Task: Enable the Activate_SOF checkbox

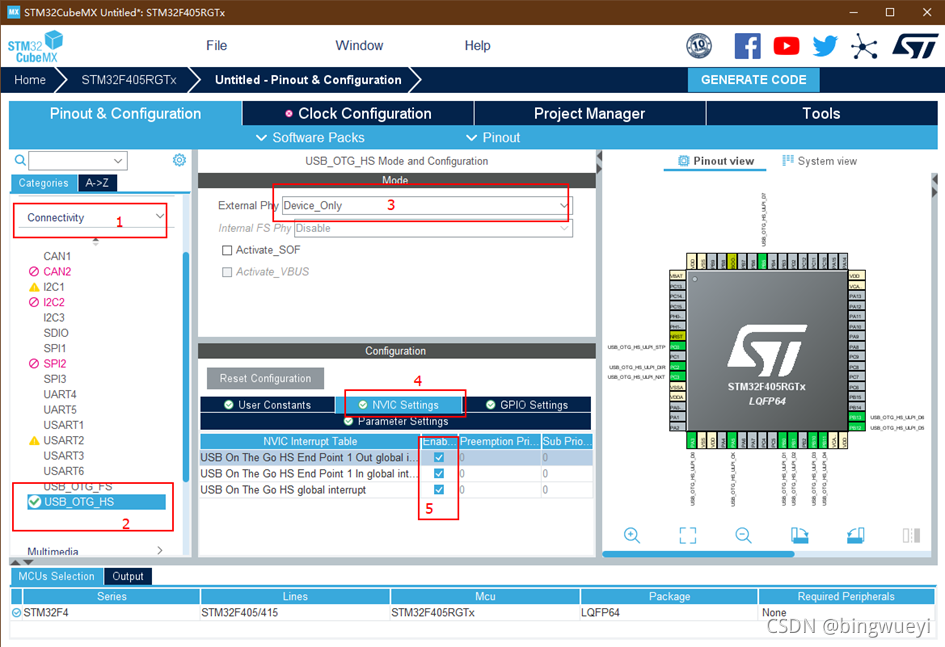Action: [227, 250]
